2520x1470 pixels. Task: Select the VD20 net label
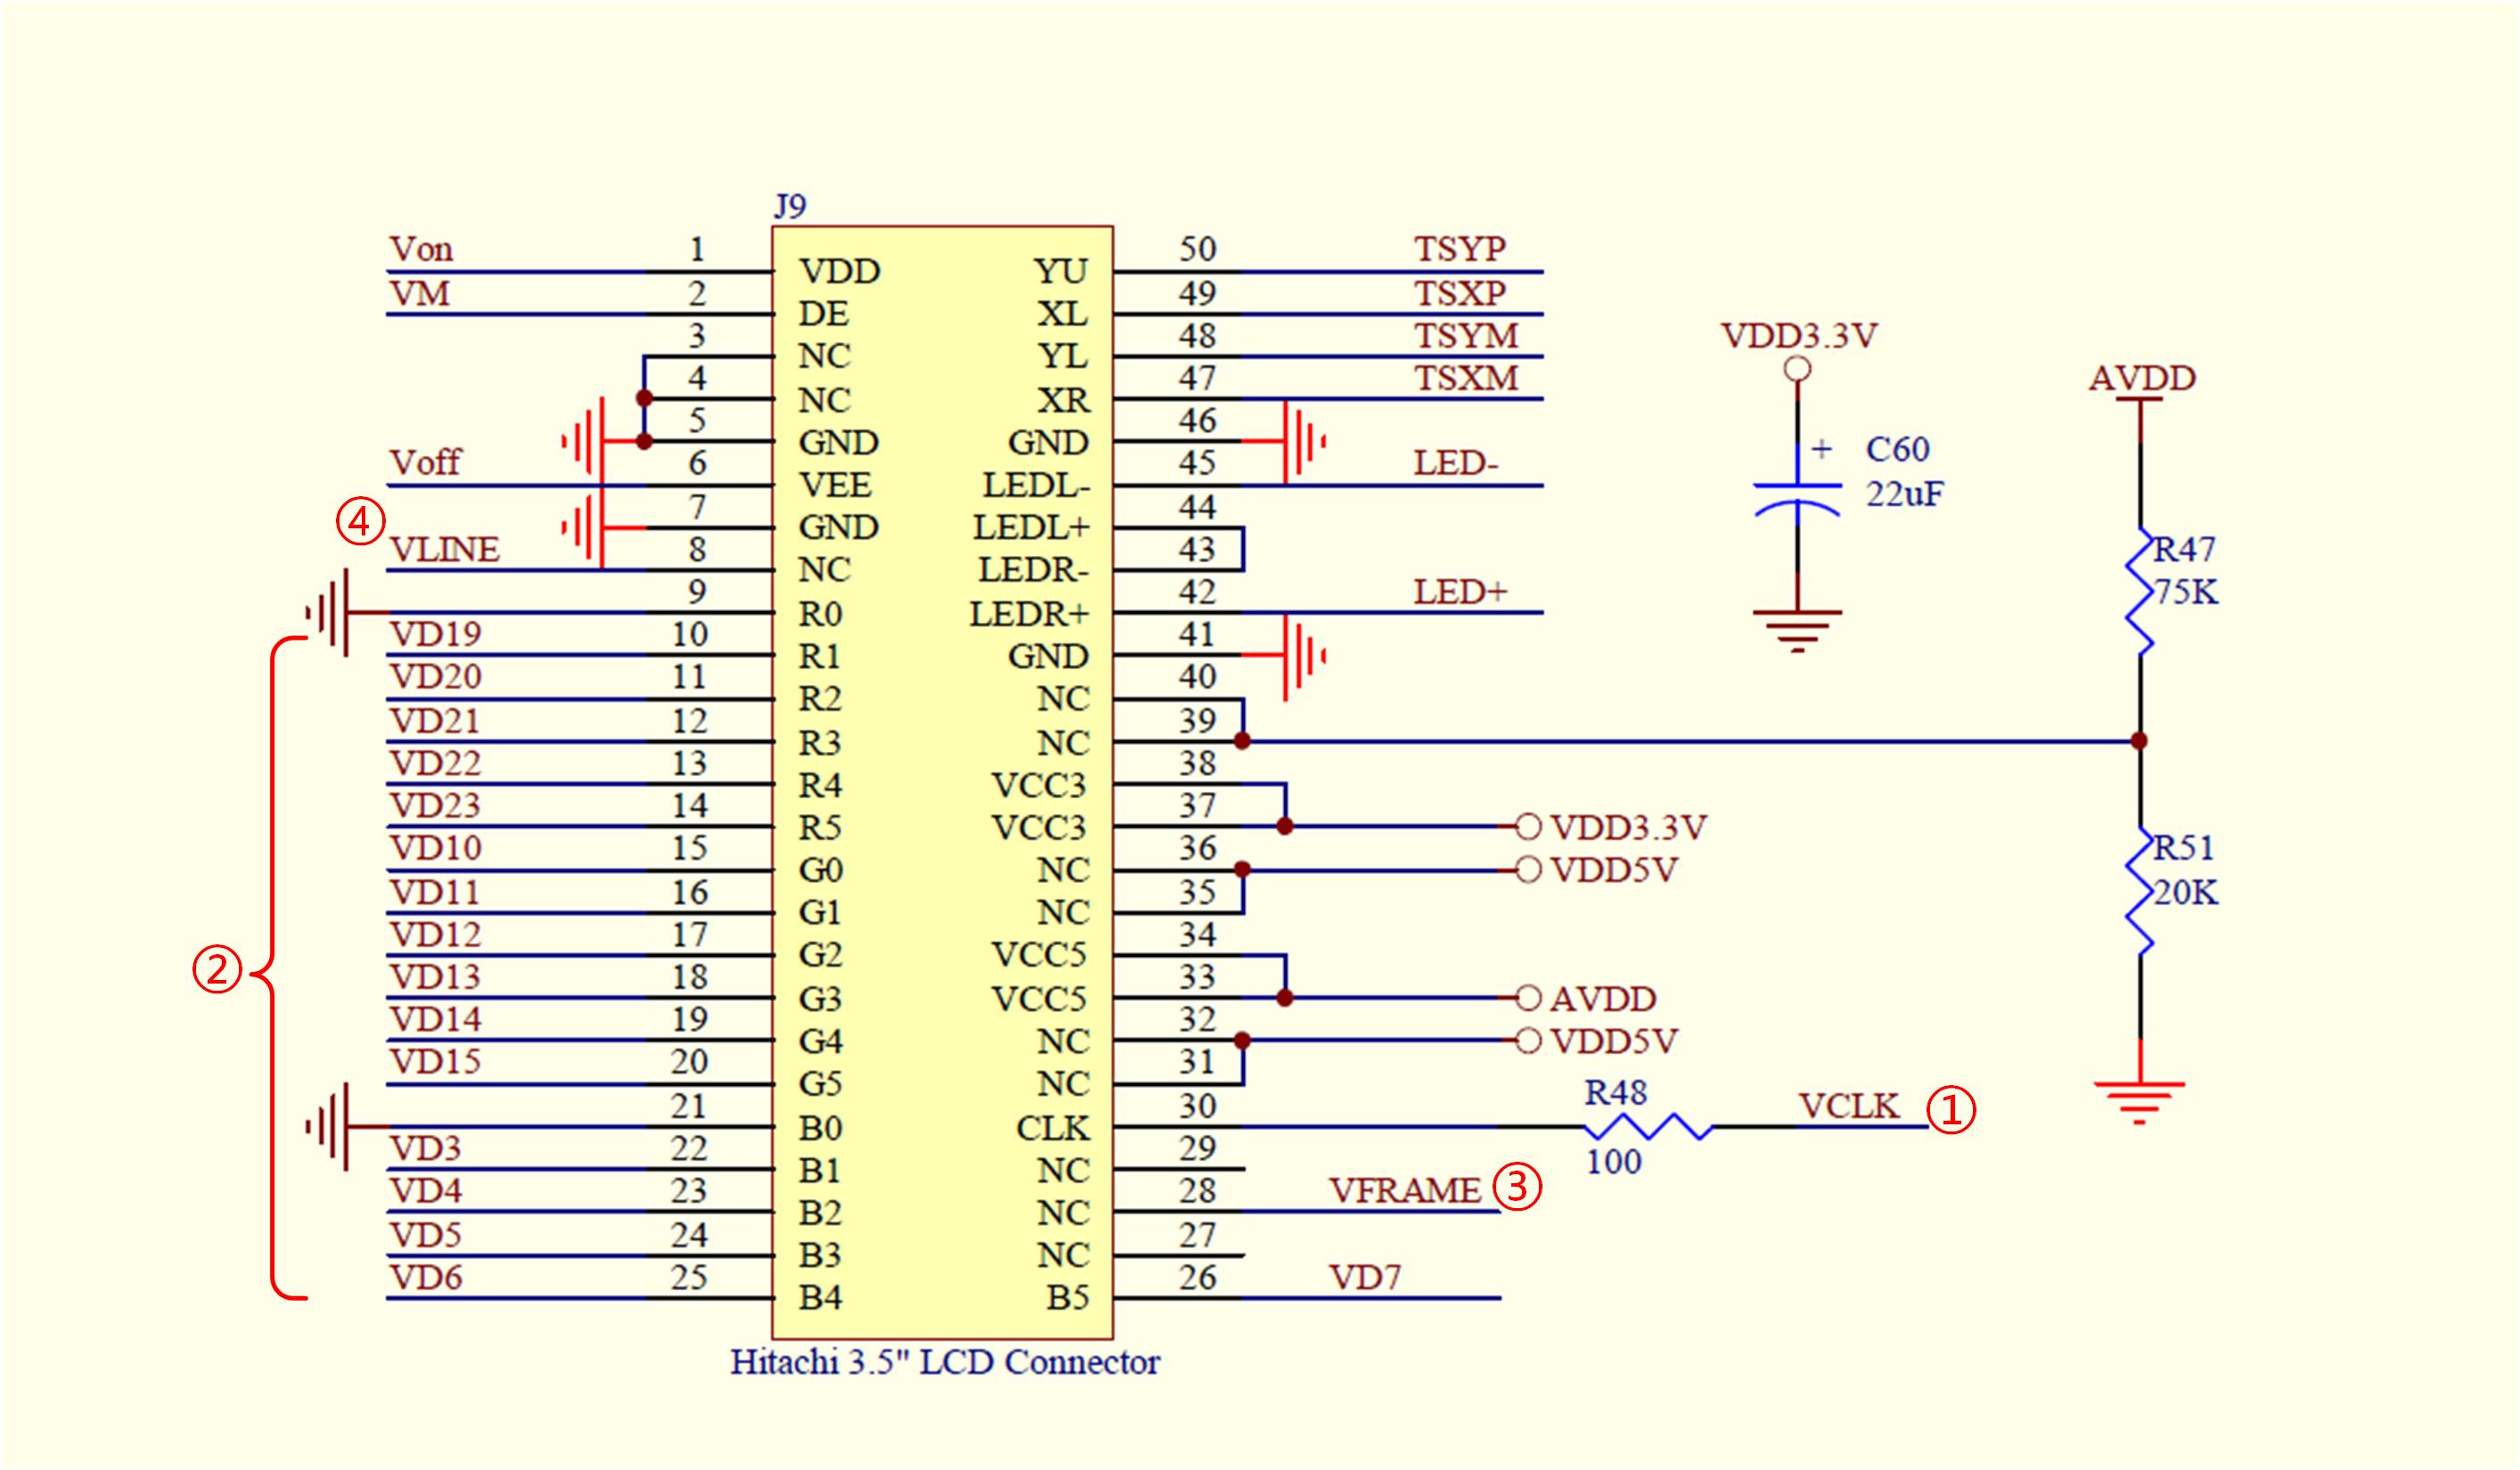436,677
